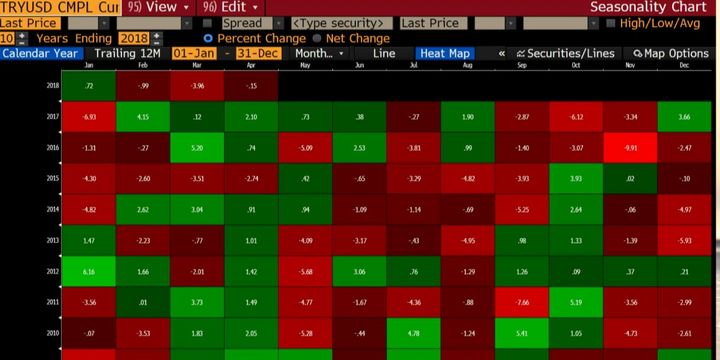The image size is (720, 360).
Task: Click the 31-Dec end date field
Action: click(259, 54)
